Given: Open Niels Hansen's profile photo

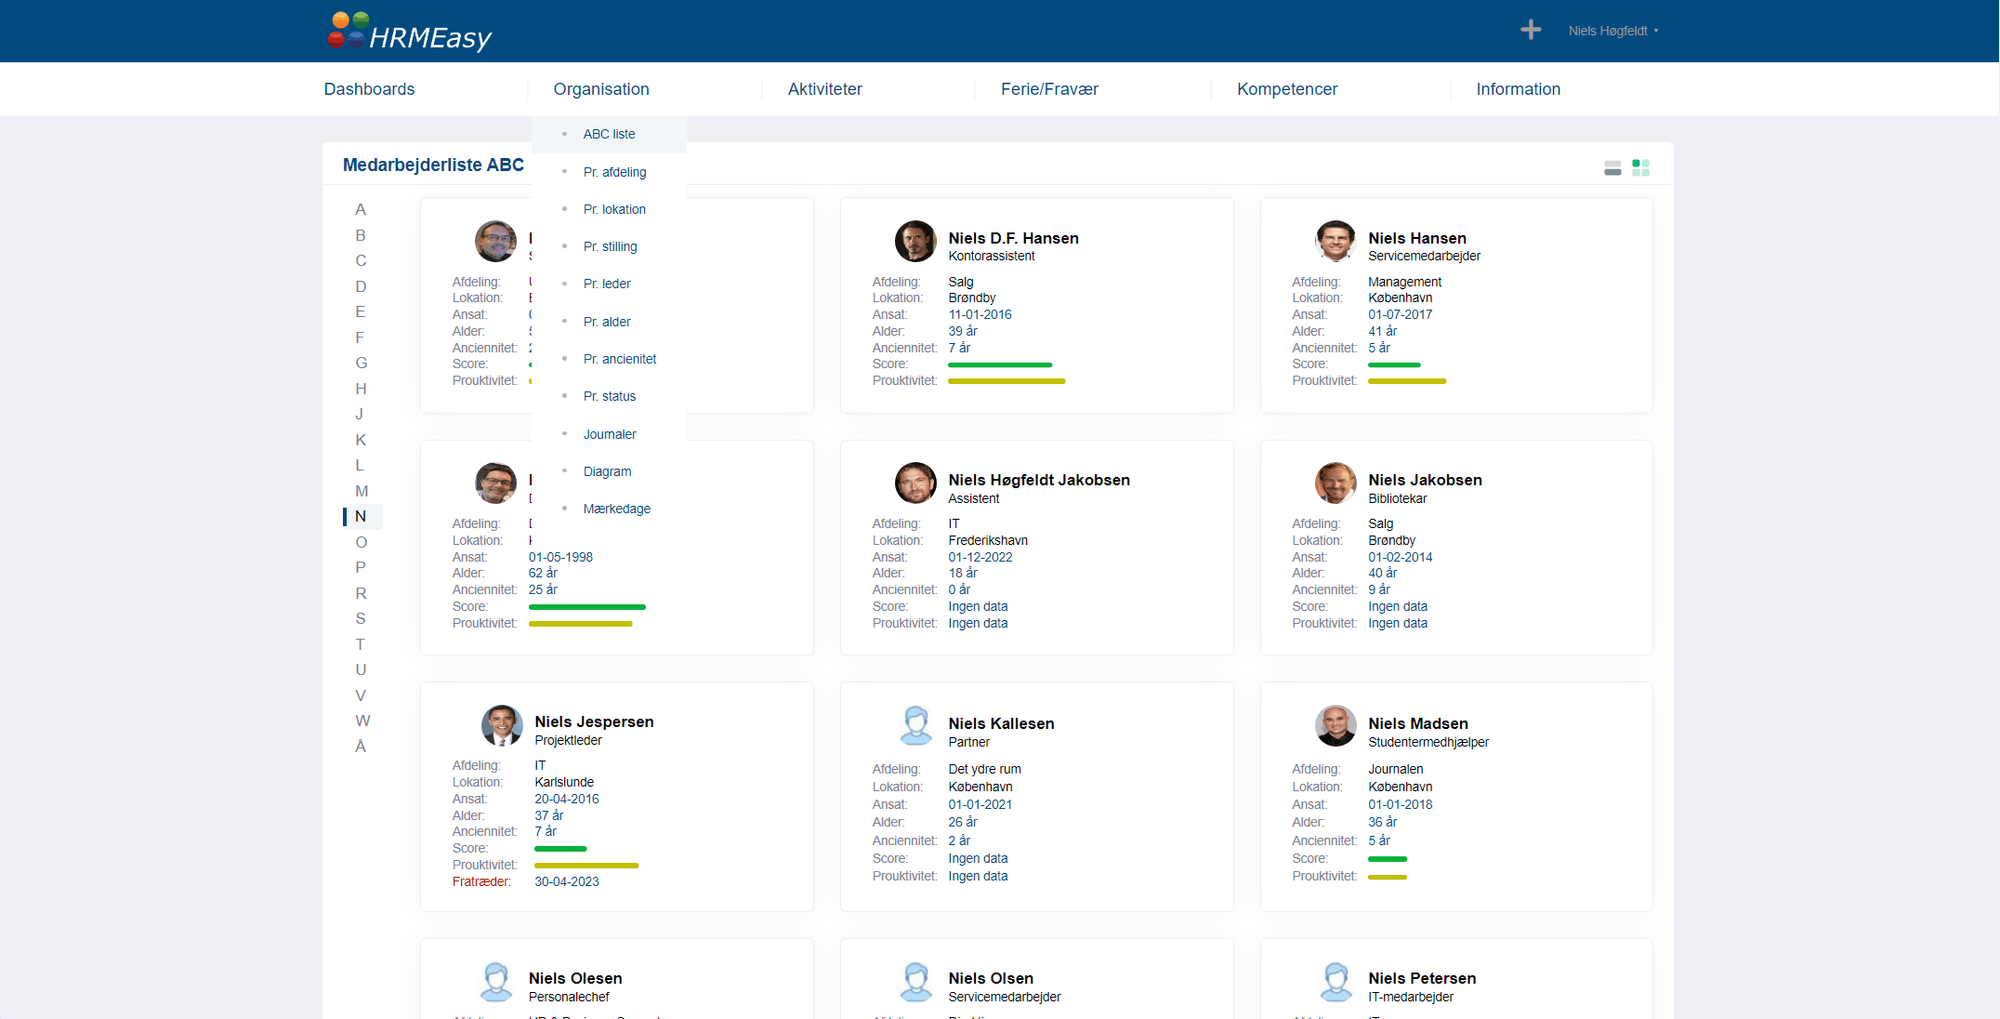Looking at the screenshot, I should [x=1335, y=241].
